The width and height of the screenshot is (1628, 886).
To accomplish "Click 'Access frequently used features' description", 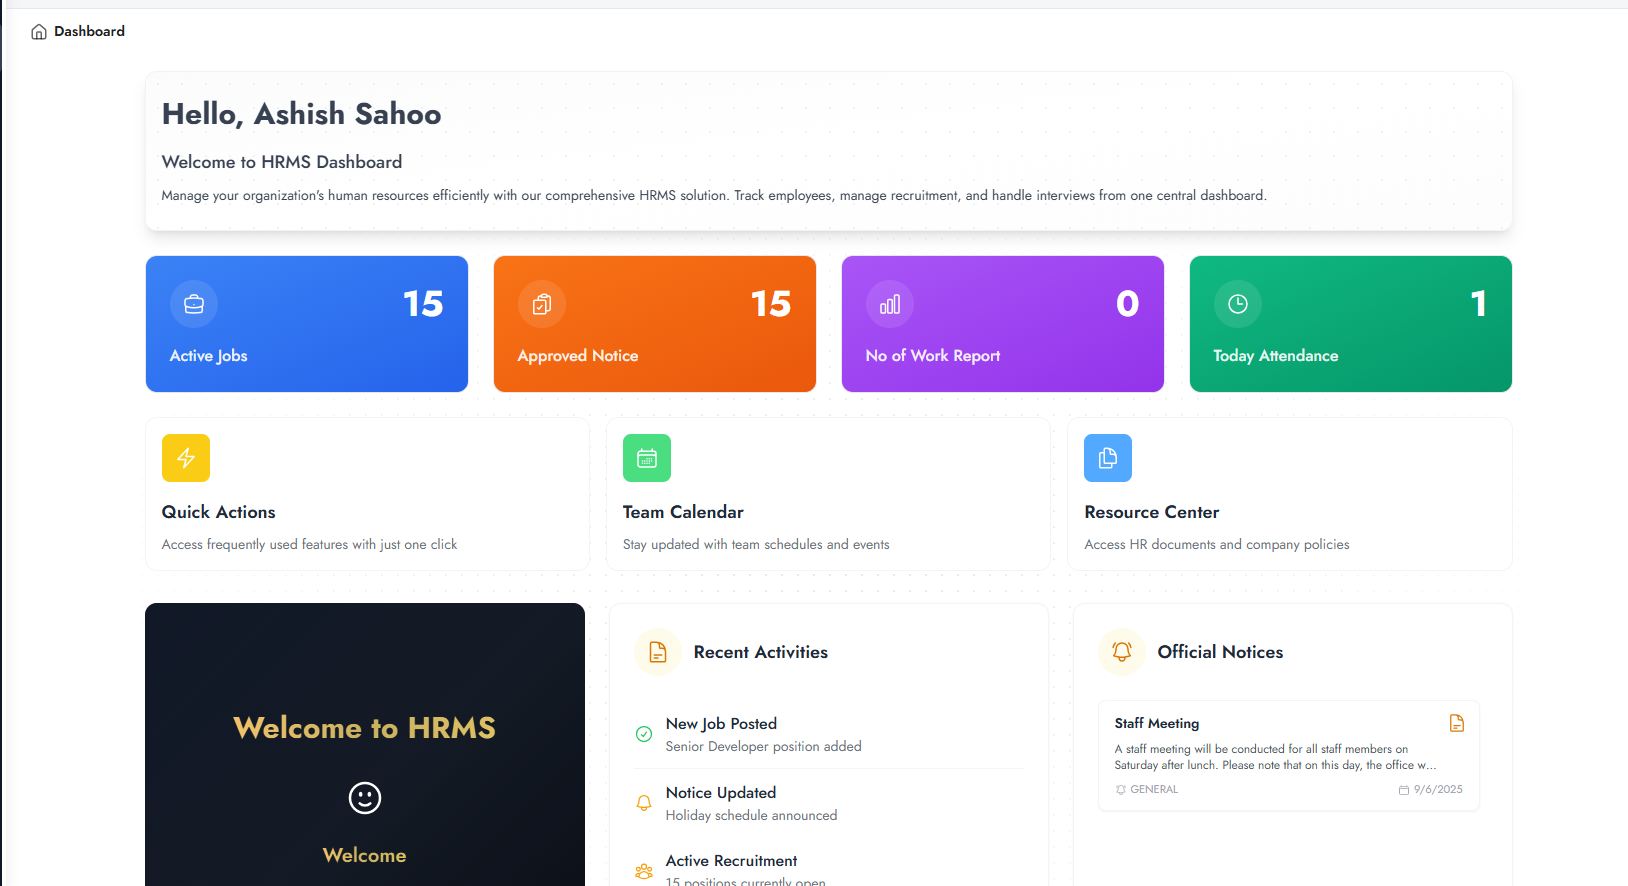I will click(309, 545).
